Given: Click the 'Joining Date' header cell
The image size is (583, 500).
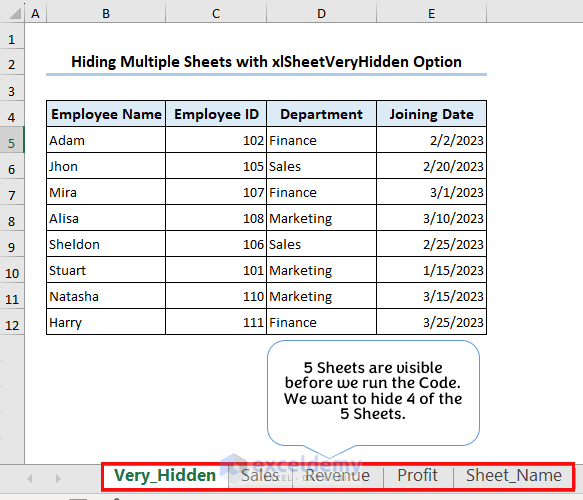Looking at the screenshot, I should (431, 114).
